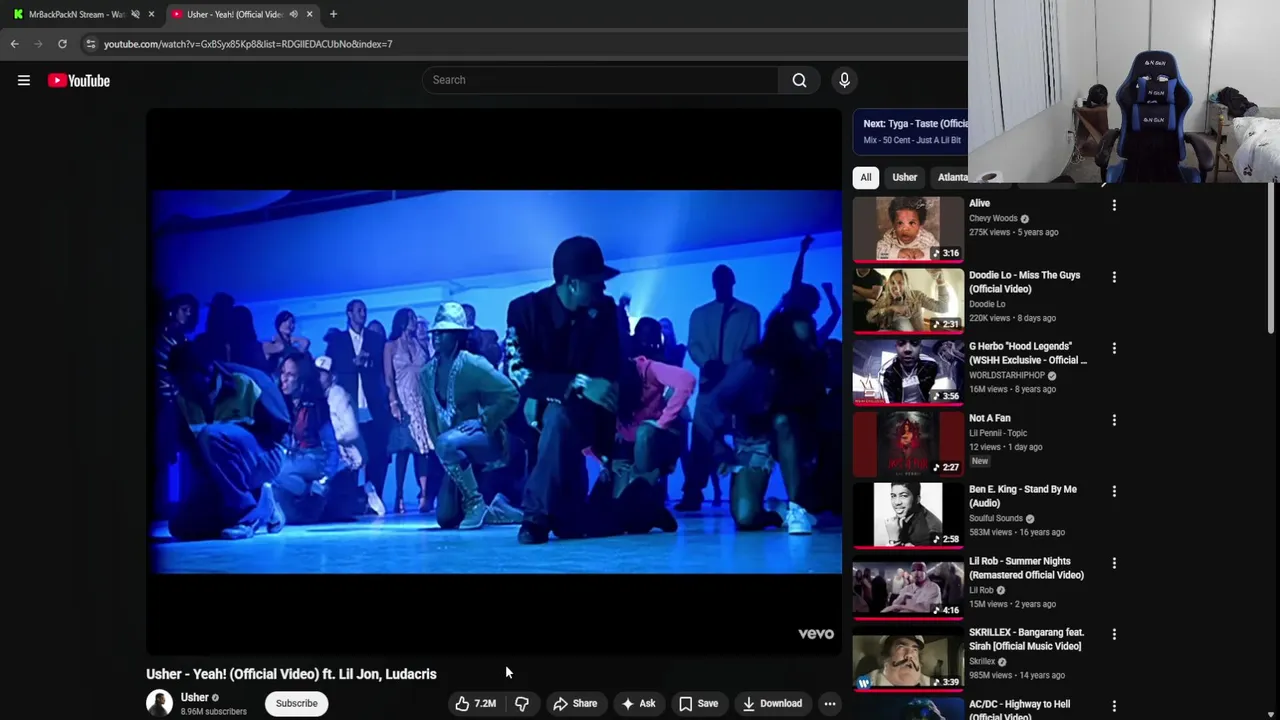This screenshot has width=1280, height=720.
Task: Reload the YouTube page
Action: click(x=62, y=44)
